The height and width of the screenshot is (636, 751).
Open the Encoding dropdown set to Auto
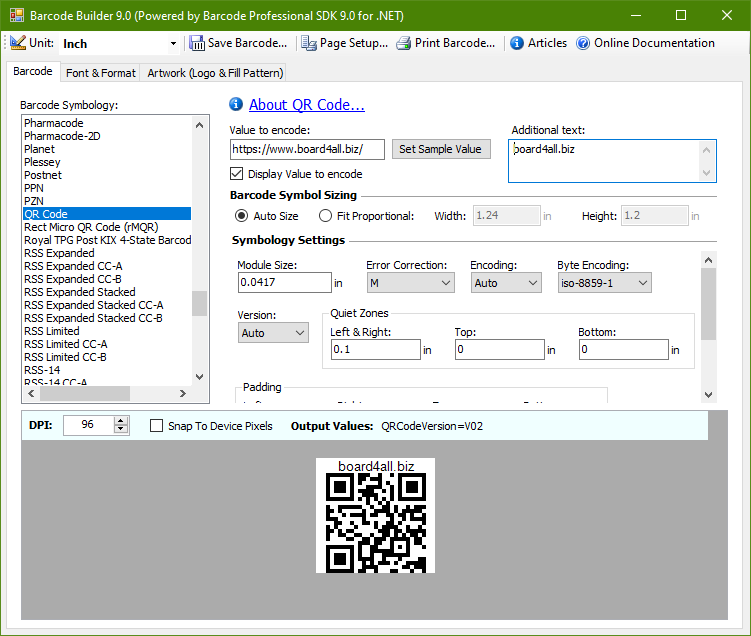pos(506,283)
